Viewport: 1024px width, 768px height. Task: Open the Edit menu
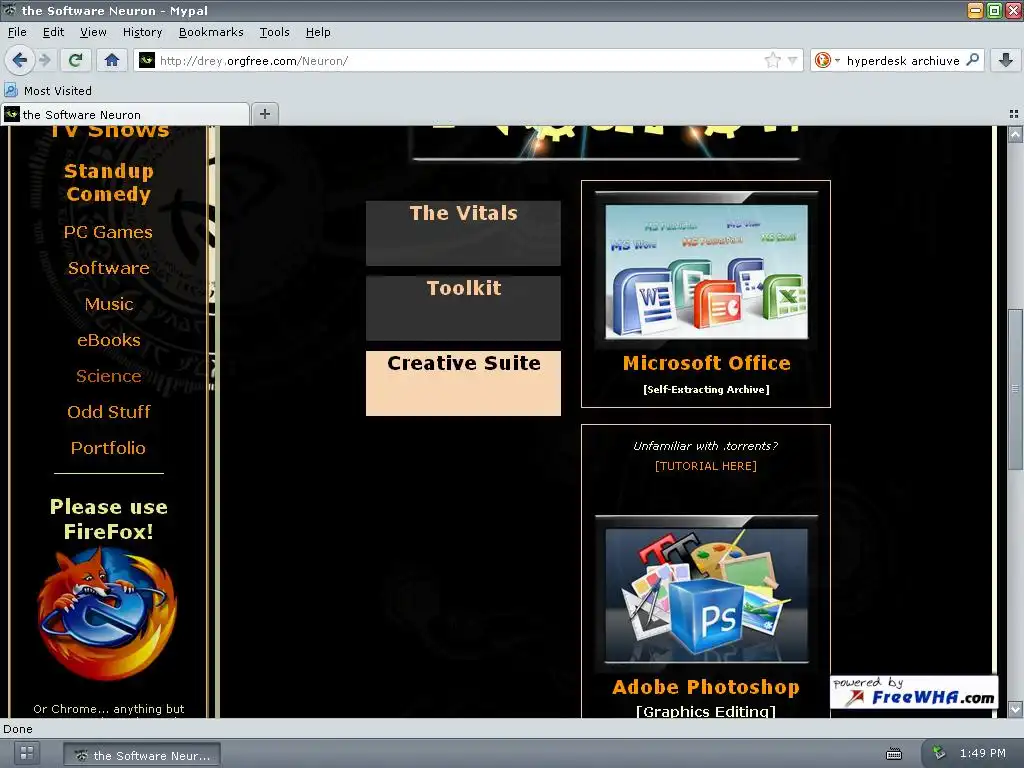click(x=54, y=32)
